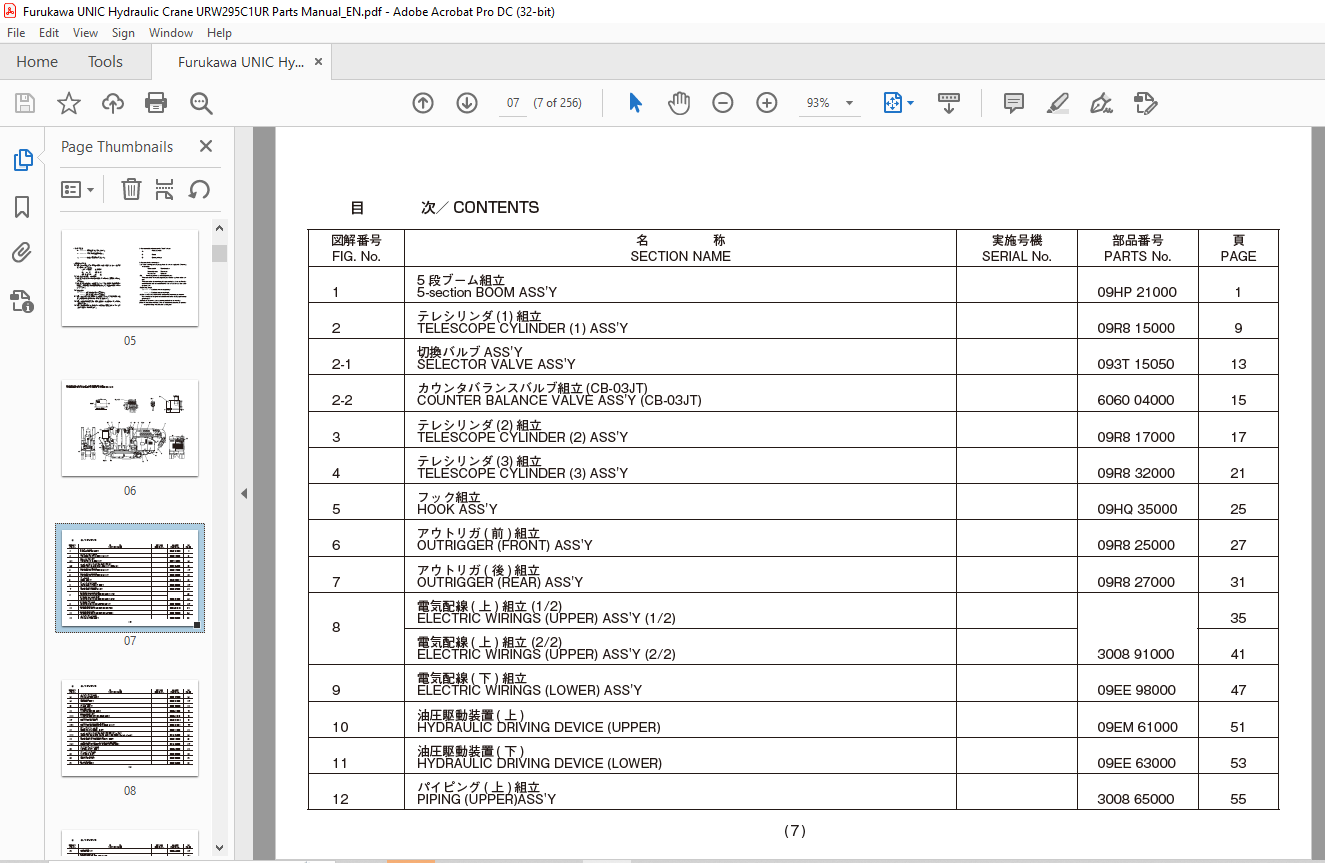Image resolution: width=1325 pixels, height=863 pixels.
Task: Collapse the navigation pane arrow
Action: point(243,493)
